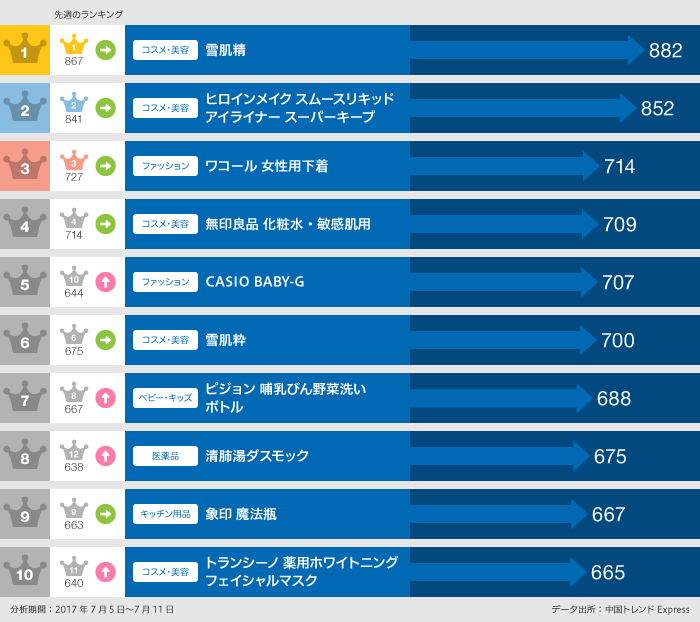Click the pink up arrow beside CASIO BABY-G
This screenshot has width=700, height=622.
coord(105,282)
